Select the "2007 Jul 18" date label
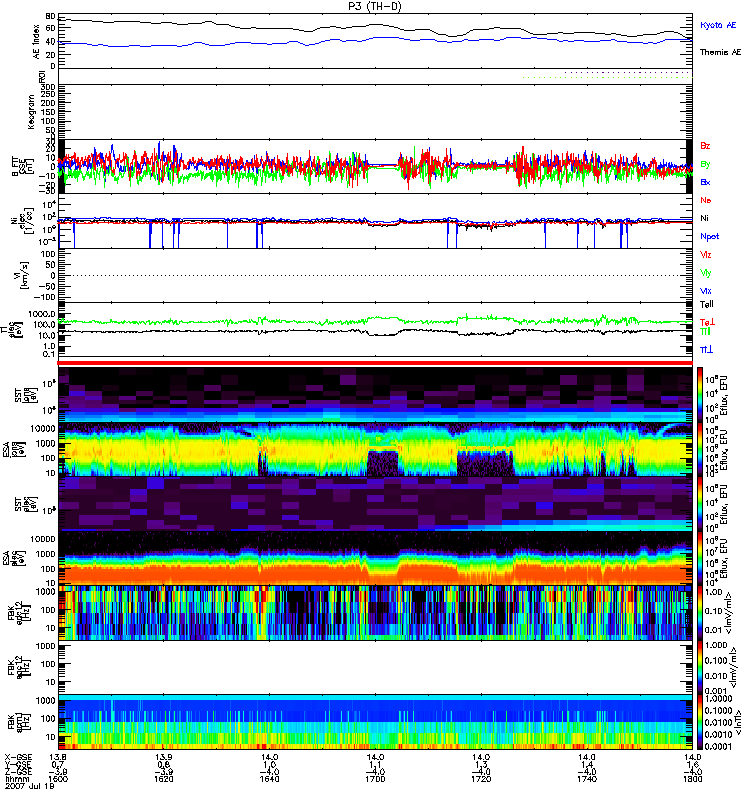This screenshot has width=750, height=800. (30, 787)
